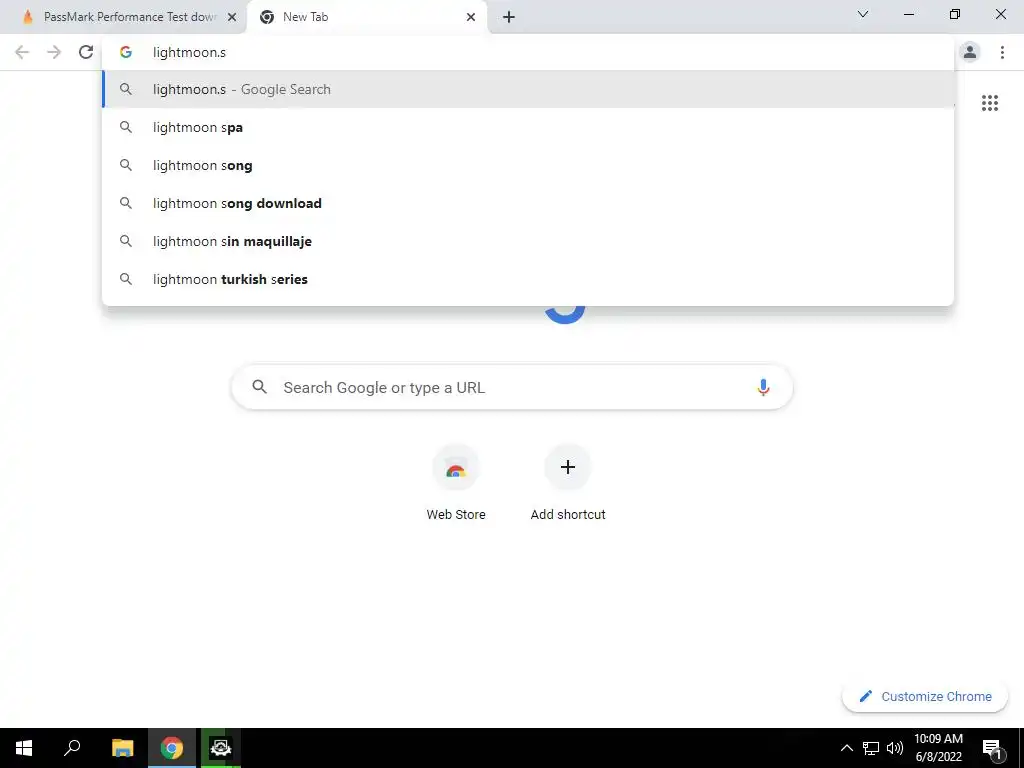
Task: Expand the tab search chevron
Action: point(863,14)
